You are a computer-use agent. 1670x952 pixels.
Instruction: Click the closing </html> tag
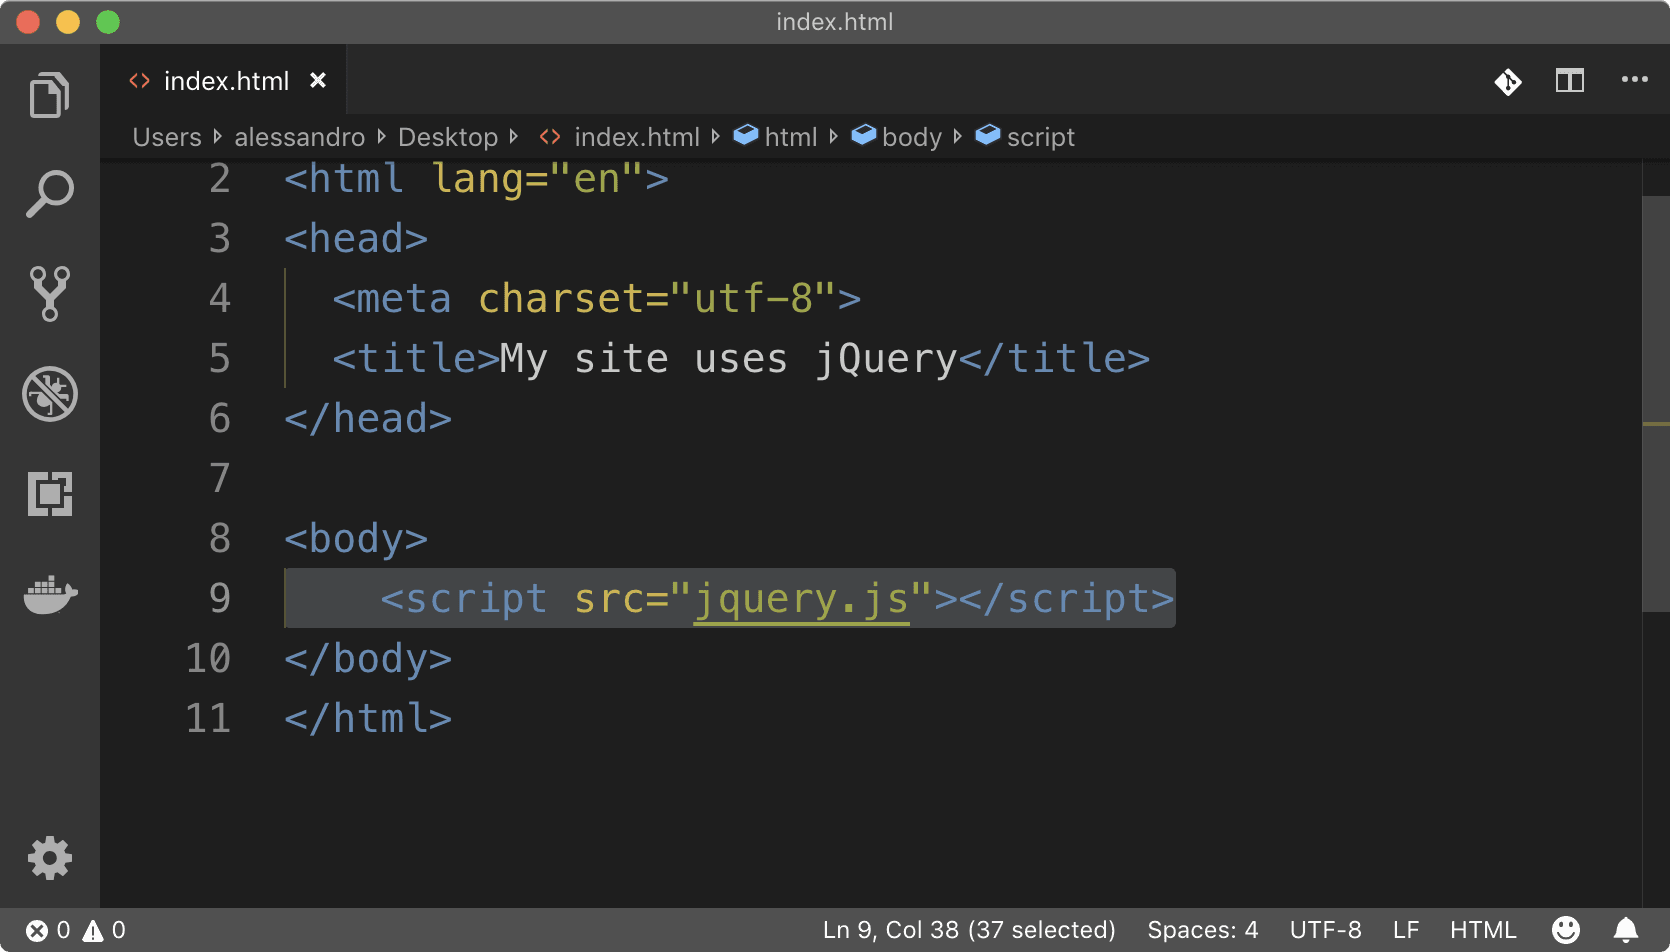368,718
